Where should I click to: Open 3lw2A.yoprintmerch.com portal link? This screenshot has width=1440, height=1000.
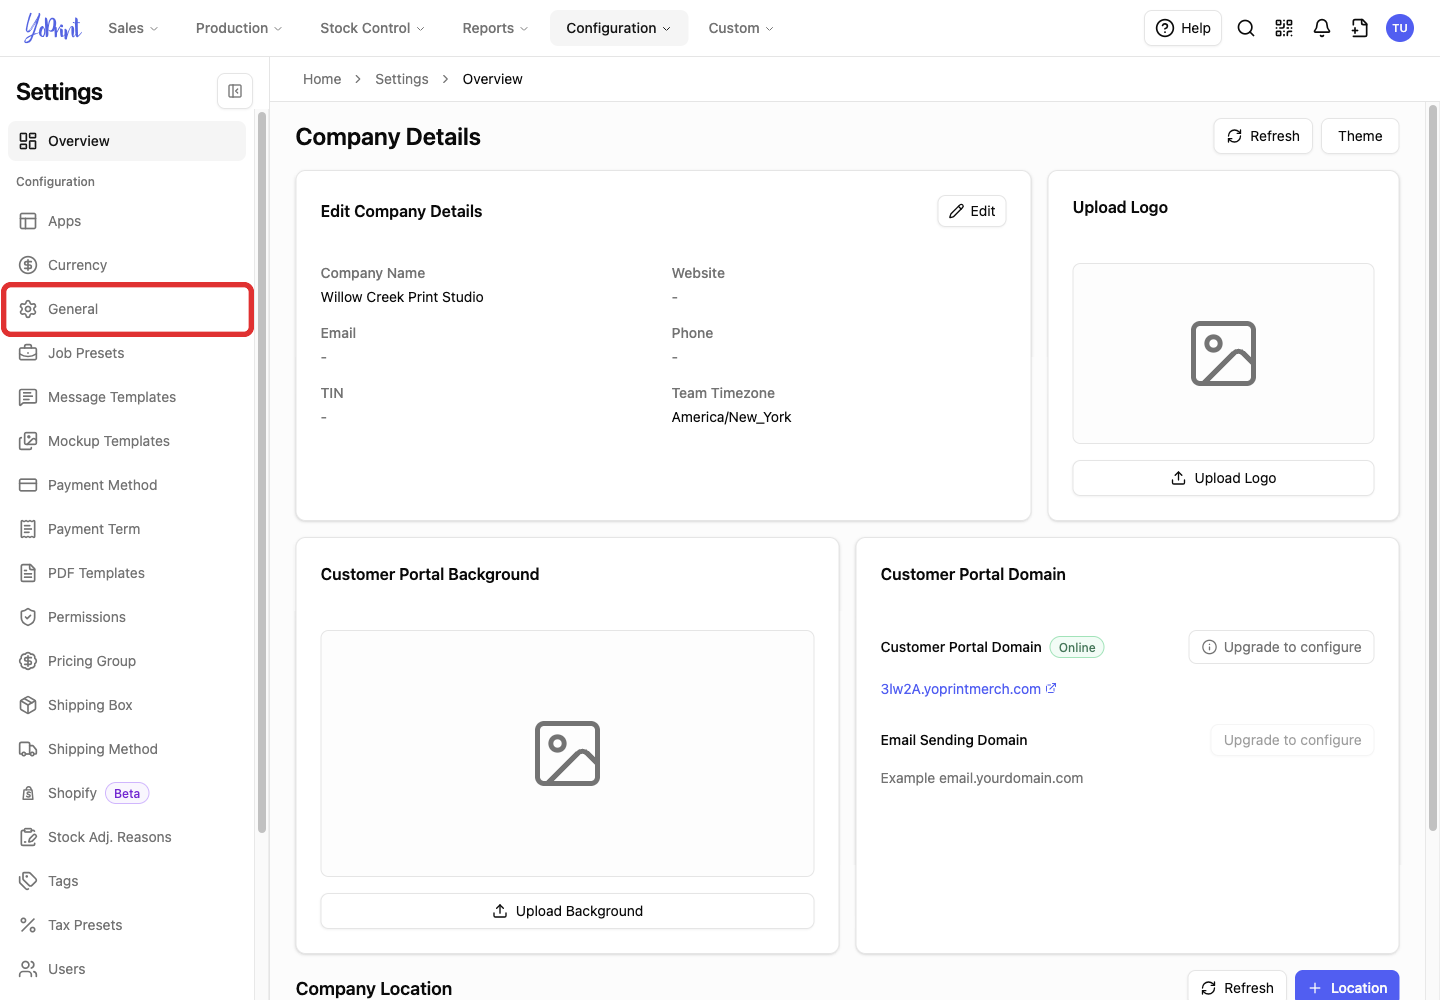click(x=968, y=689)
